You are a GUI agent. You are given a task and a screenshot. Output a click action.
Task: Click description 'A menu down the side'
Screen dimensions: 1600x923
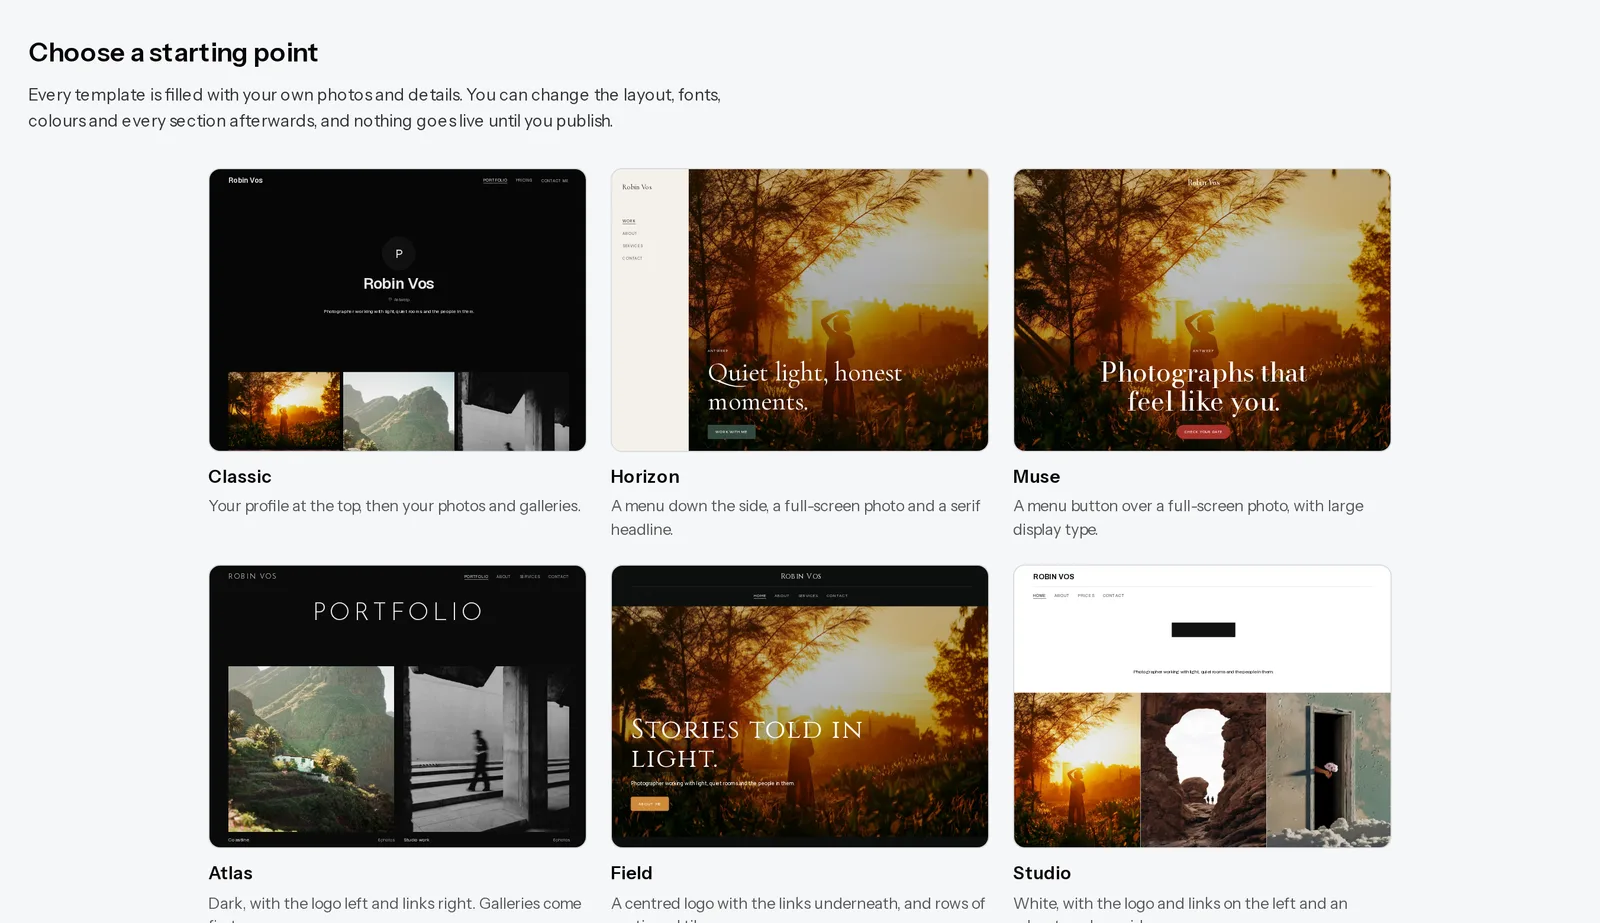tap(796, 518)
